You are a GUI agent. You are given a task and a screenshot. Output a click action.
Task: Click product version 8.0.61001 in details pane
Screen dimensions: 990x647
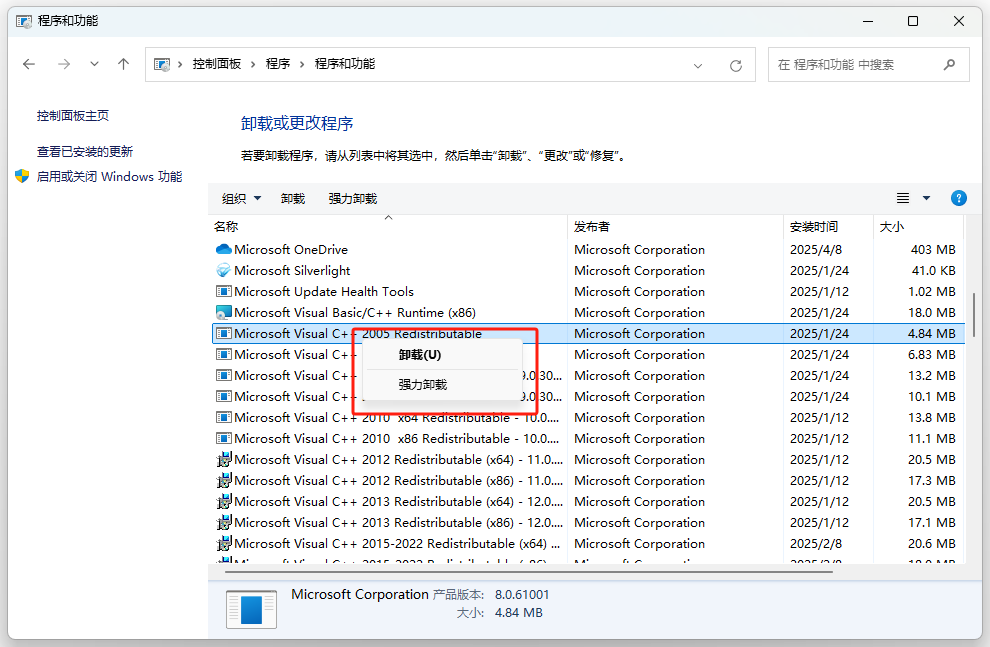(x=522, y=595)
